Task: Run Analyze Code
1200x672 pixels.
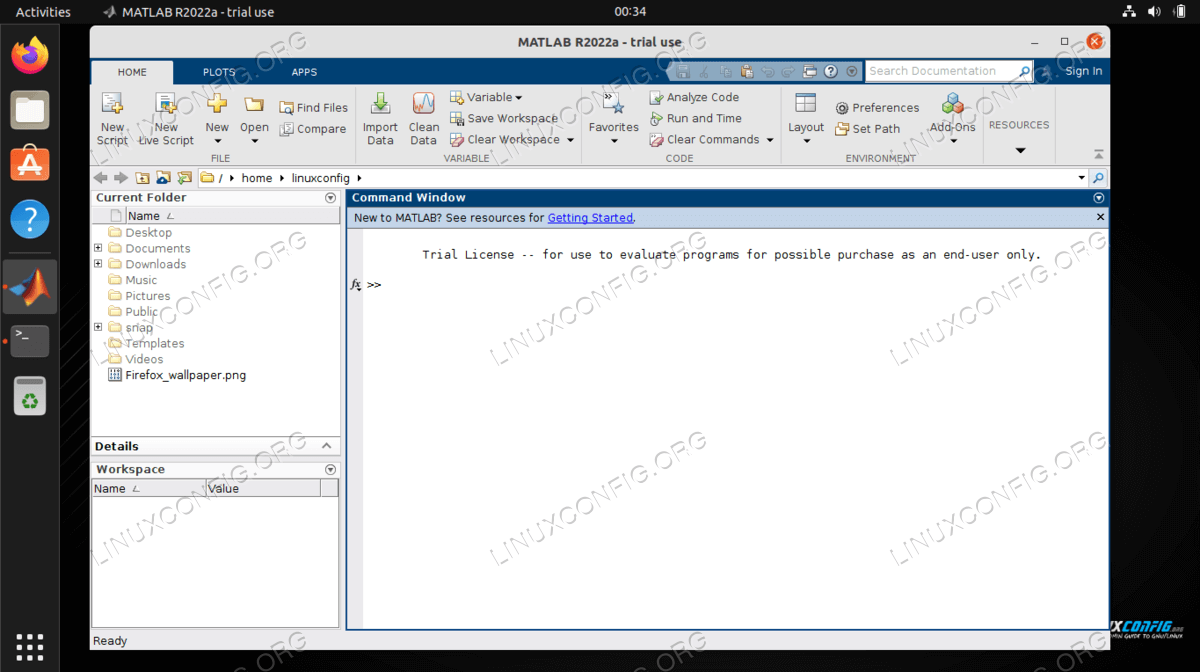Action: click(x=694, y=97)
